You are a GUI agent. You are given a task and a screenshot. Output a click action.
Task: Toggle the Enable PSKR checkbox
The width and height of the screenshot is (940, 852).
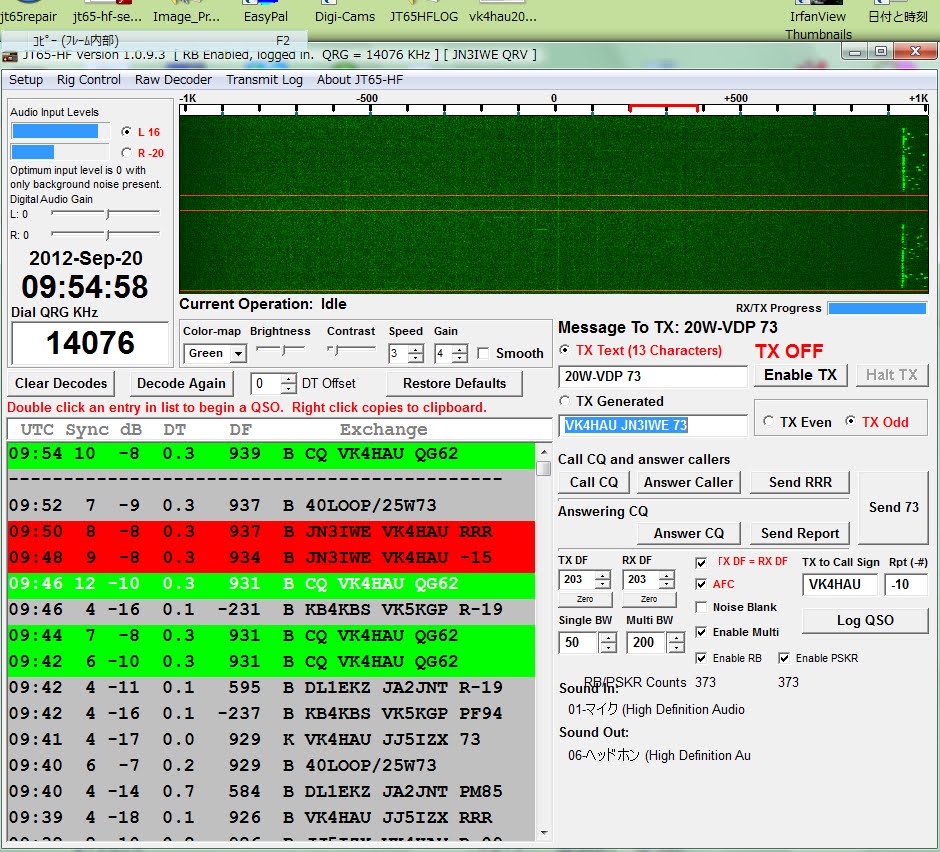click(x=784, y=658)
